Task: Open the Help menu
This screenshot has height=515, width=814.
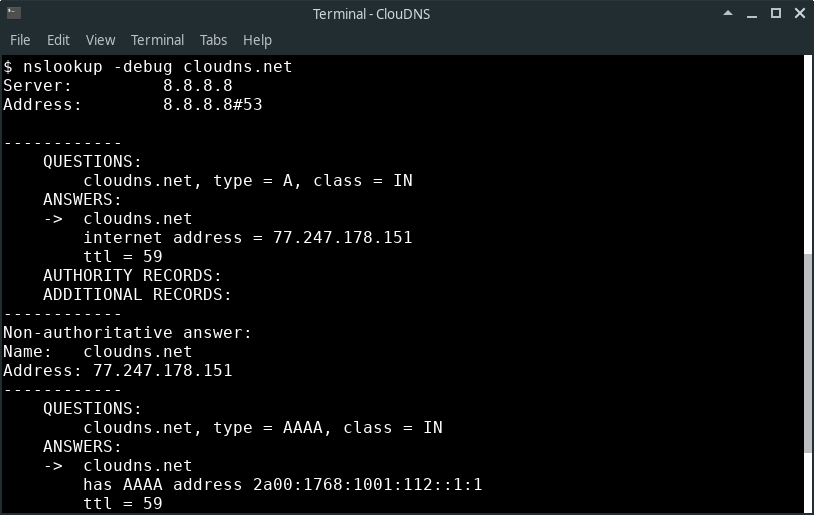Action: 257,40
